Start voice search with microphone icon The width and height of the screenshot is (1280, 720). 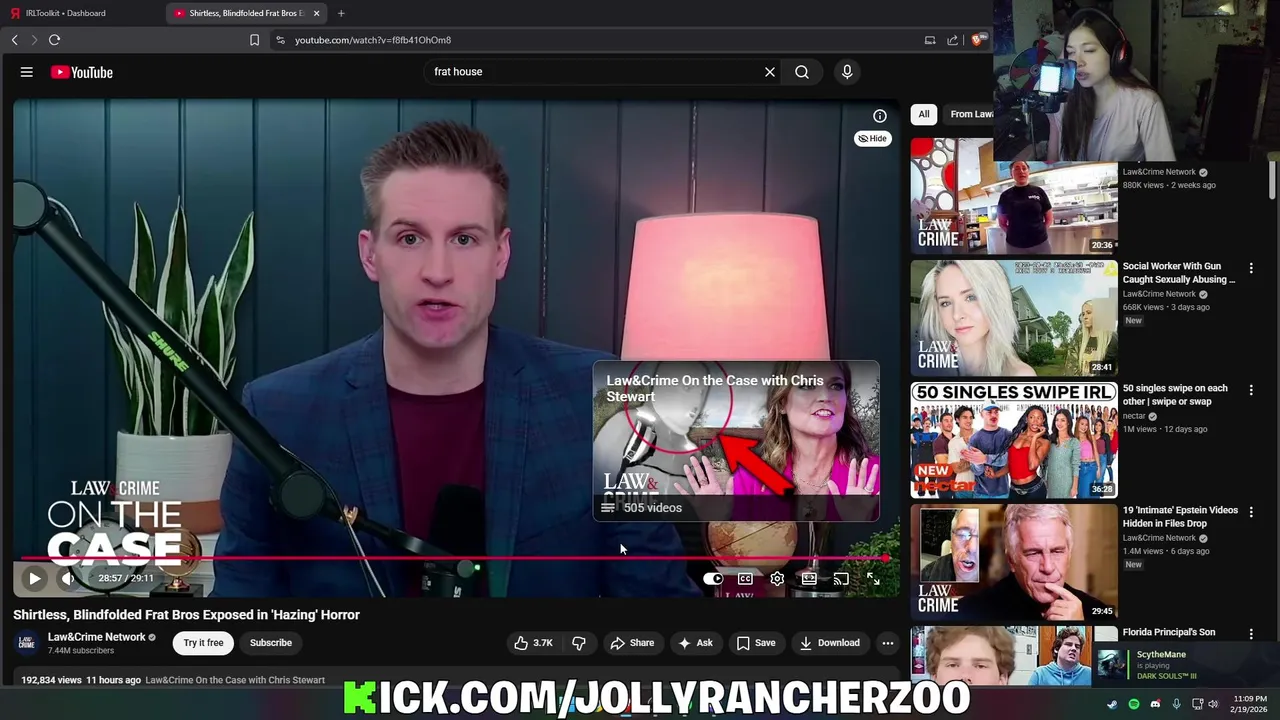[847, 72]
